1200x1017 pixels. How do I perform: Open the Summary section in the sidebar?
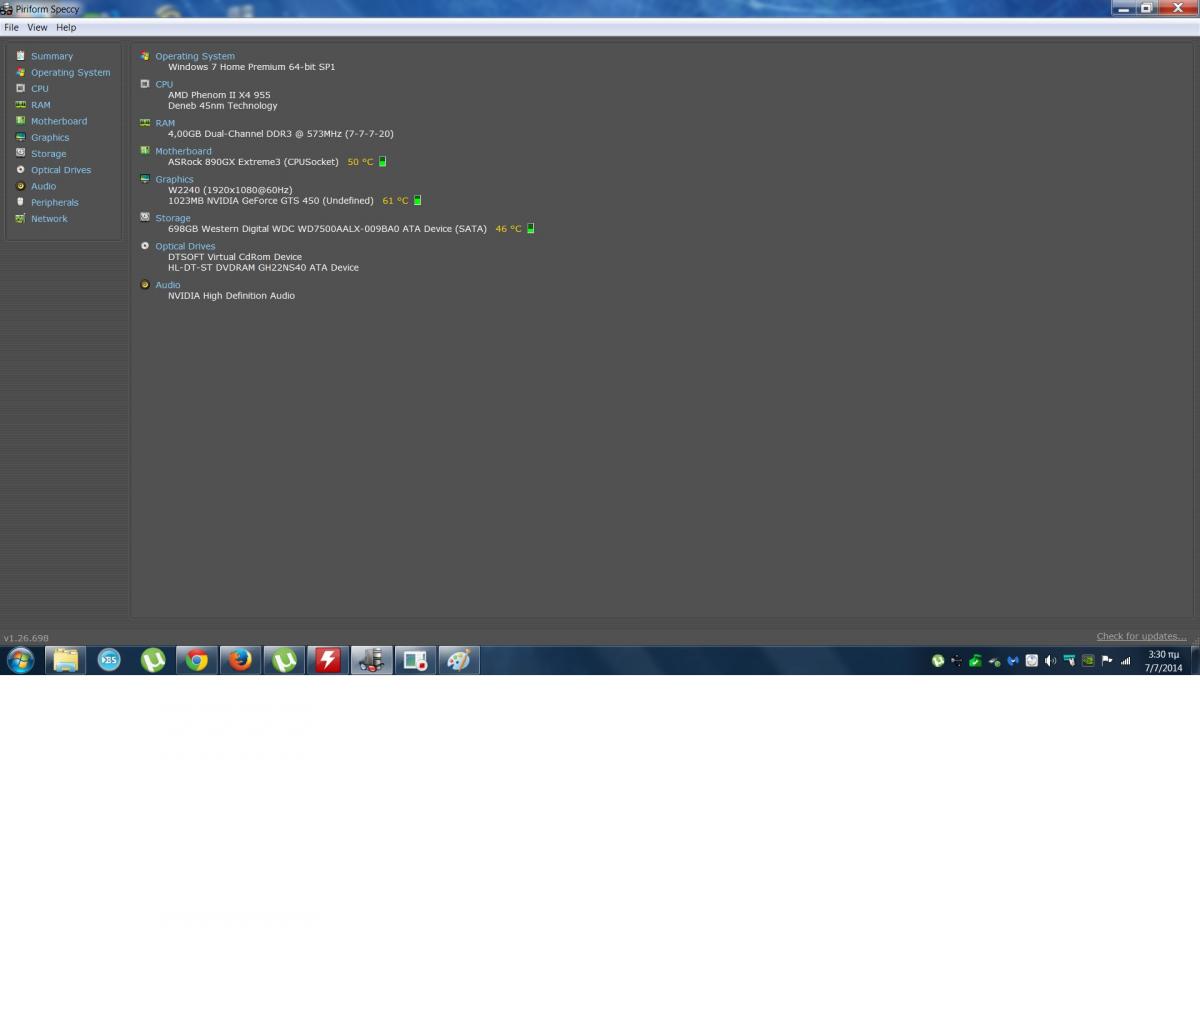(52, 56)
